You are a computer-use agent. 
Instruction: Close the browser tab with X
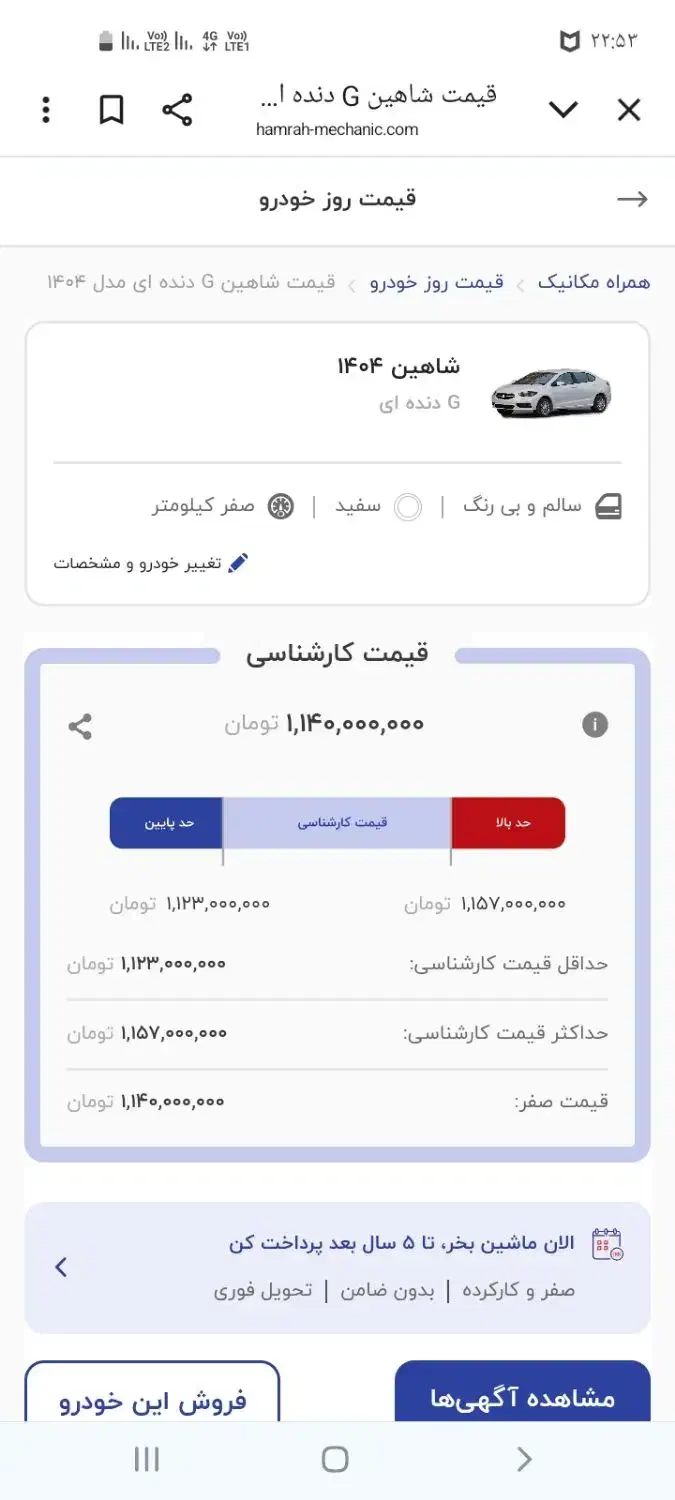click(628, 110)
